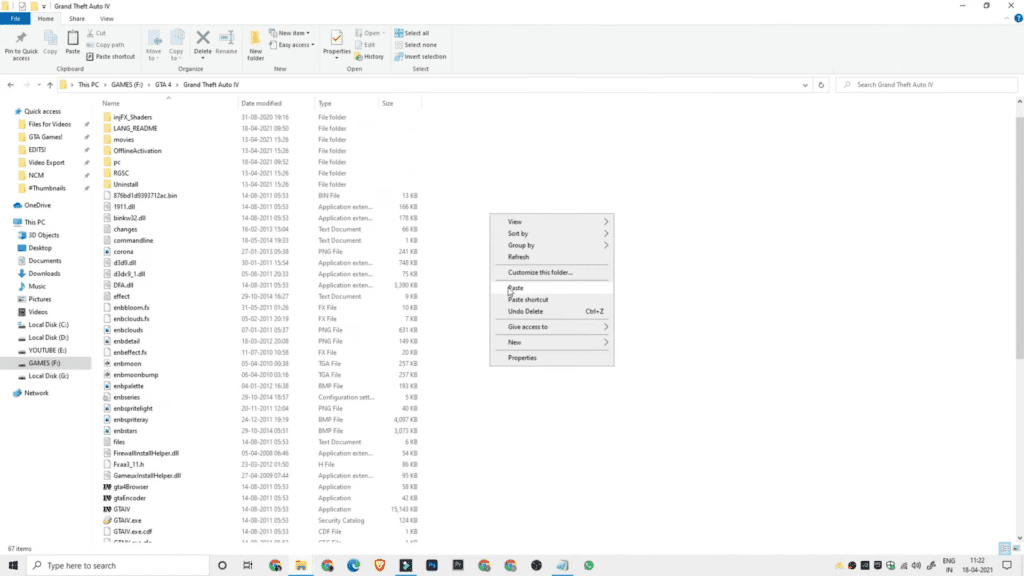Expand the Sort by submenu in context menu

557,233
